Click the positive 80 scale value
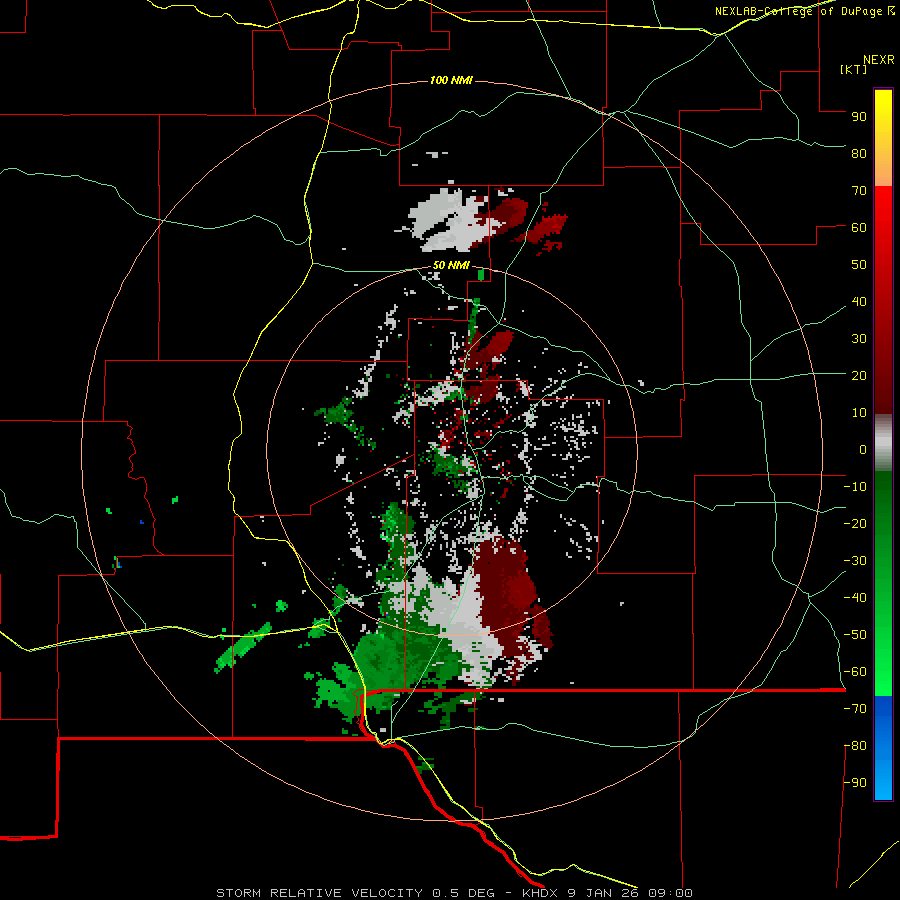 click(x=859, y=154)
